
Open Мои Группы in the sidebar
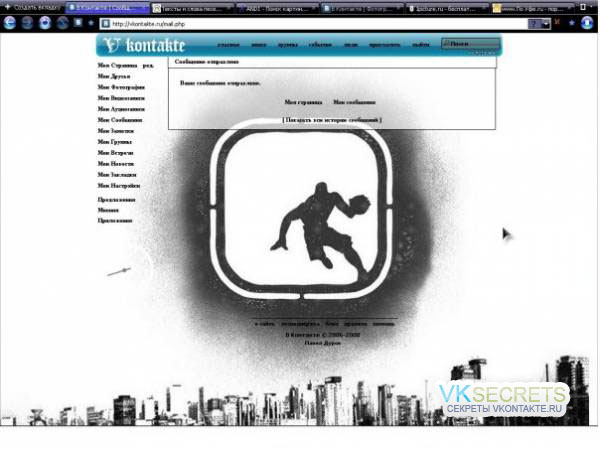(115, 142)
